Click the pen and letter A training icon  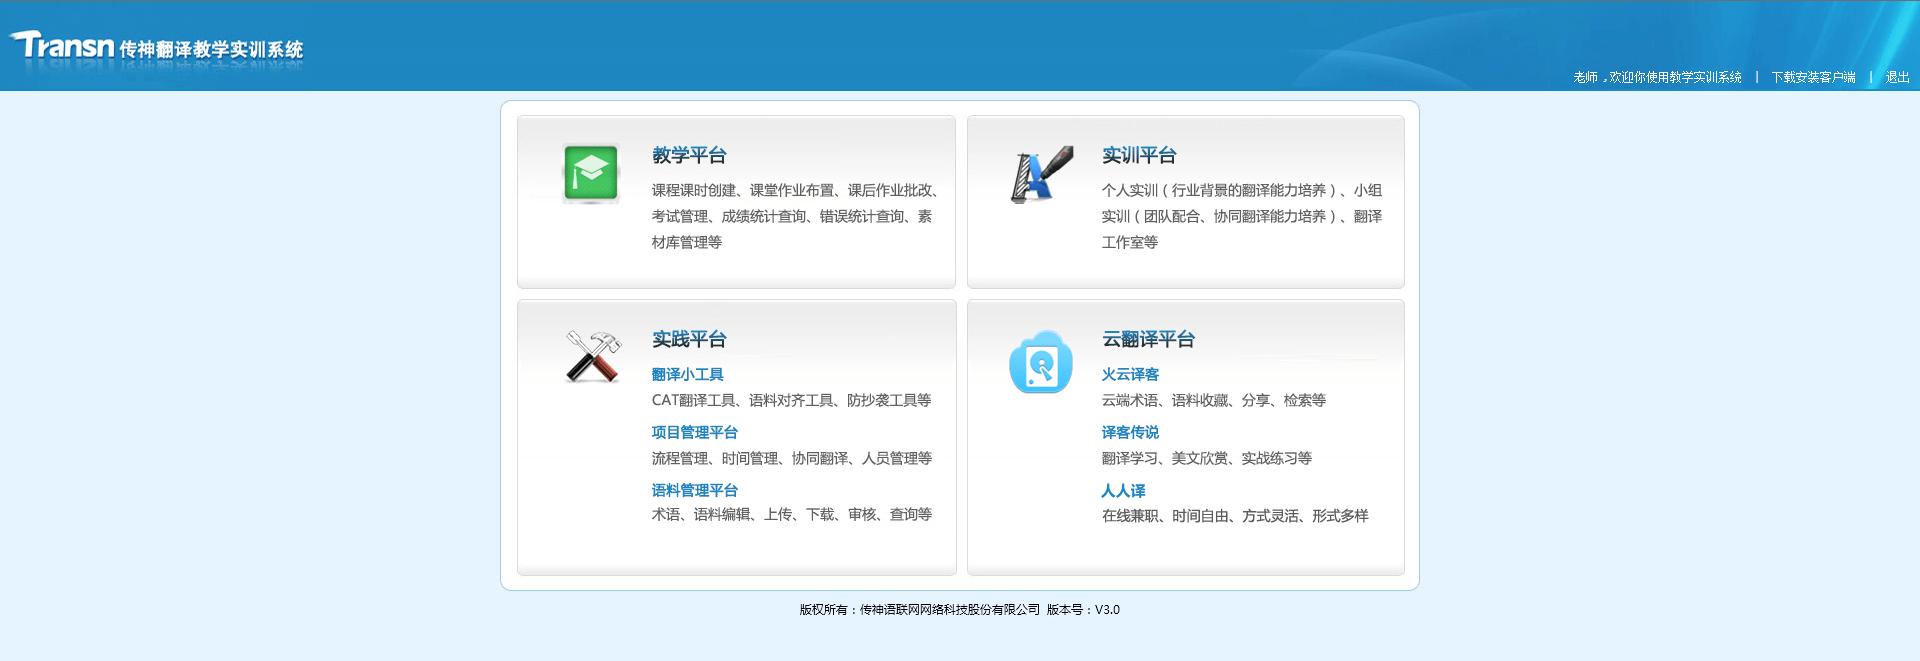1041,174
